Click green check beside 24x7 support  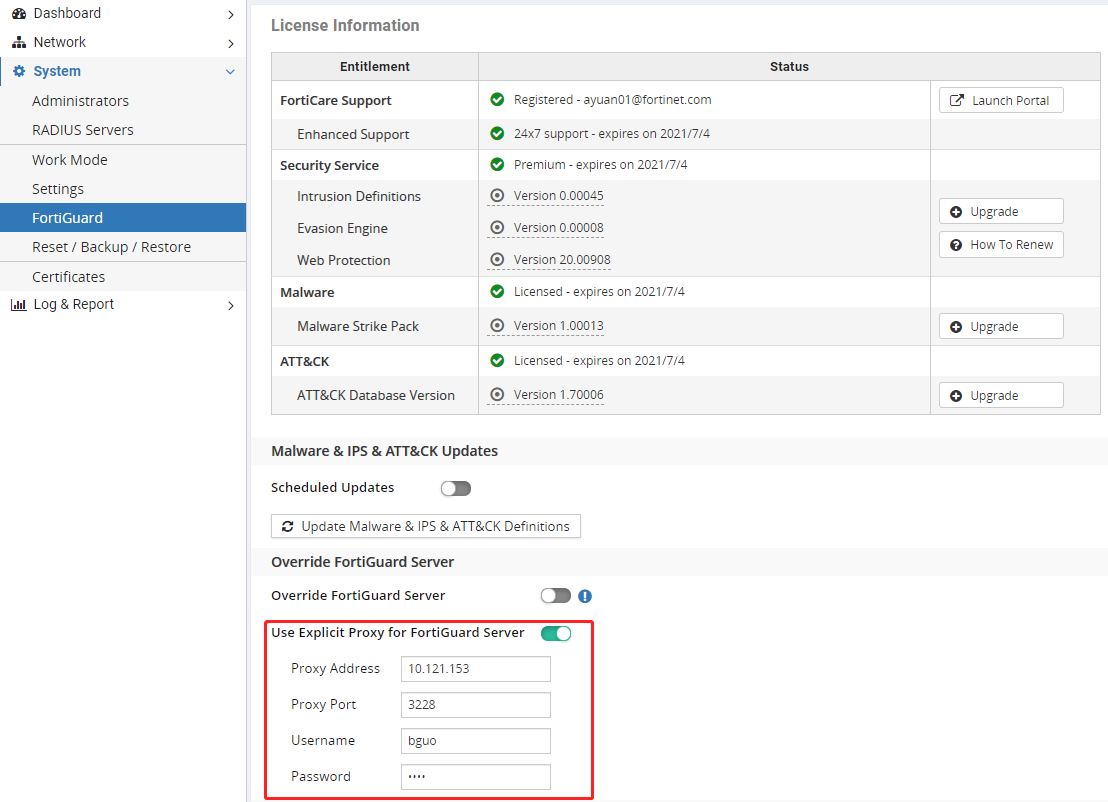click(497, 134)
